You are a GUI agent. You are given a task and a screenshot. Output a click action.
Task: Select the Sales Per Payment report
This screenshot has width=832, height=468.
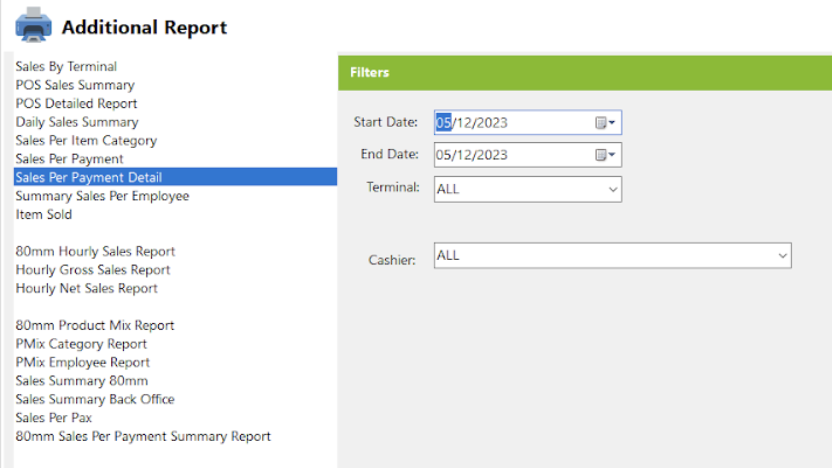[70, 159]
